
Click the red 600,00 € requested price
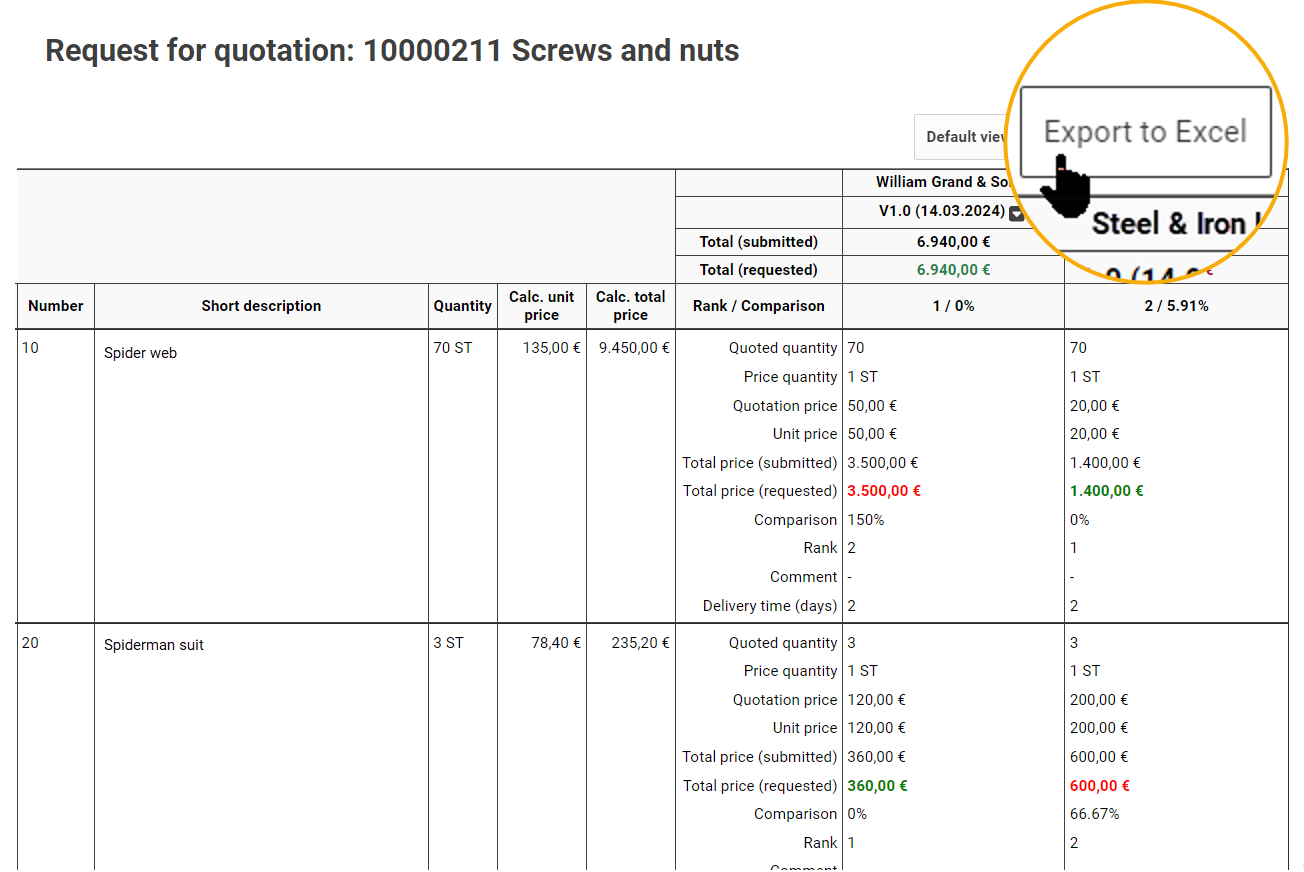tap(1101, 786)
